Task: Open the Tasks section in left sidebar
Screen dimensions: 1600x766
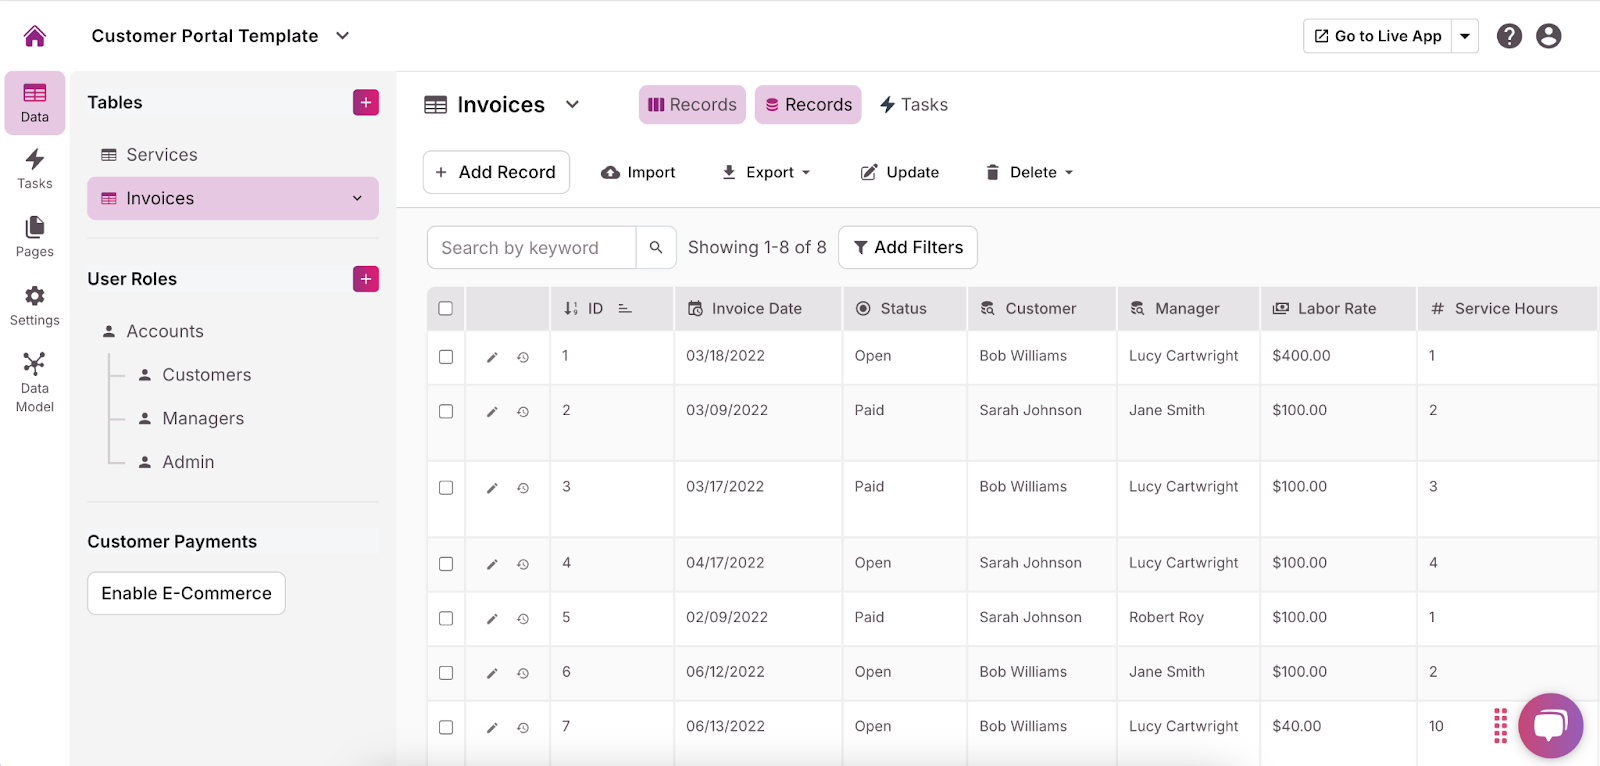Action: click(35, 168)
